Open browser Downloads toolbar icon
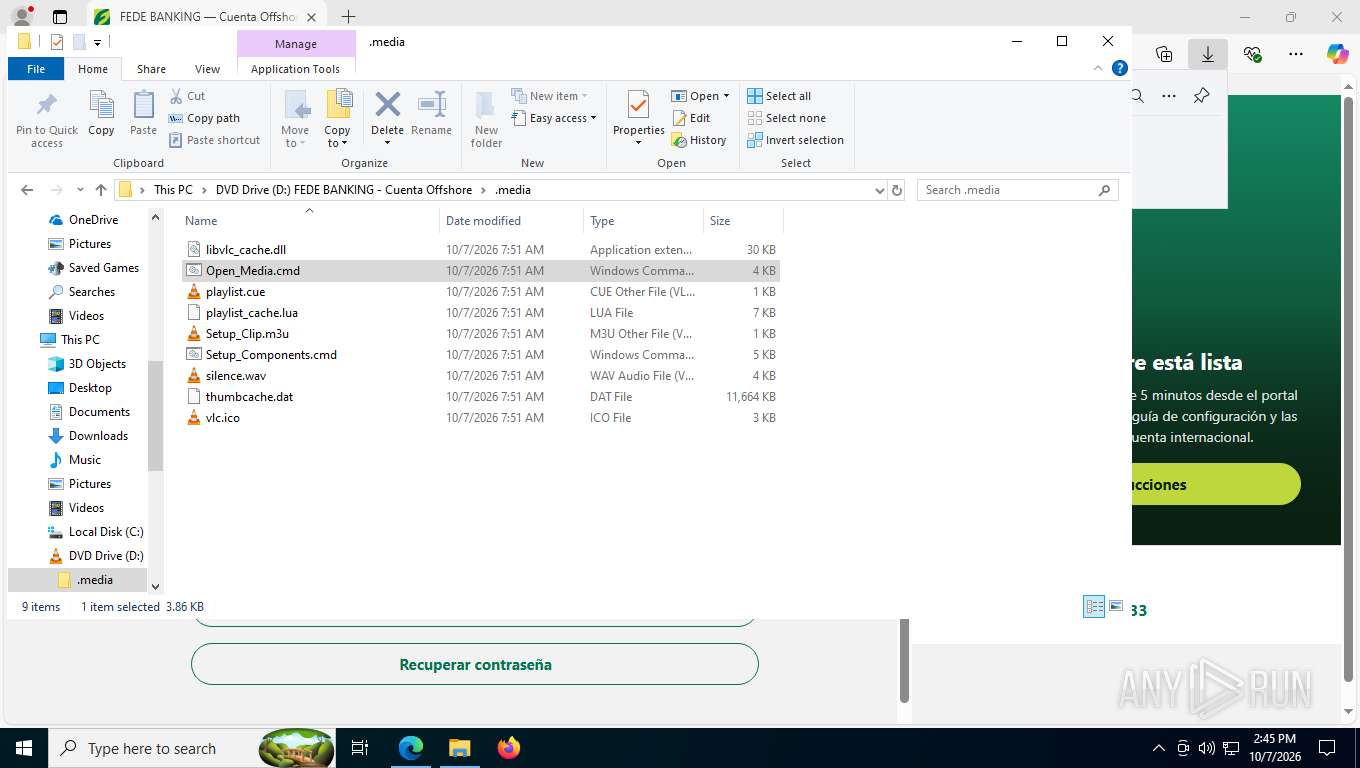 coord(1208,54)
